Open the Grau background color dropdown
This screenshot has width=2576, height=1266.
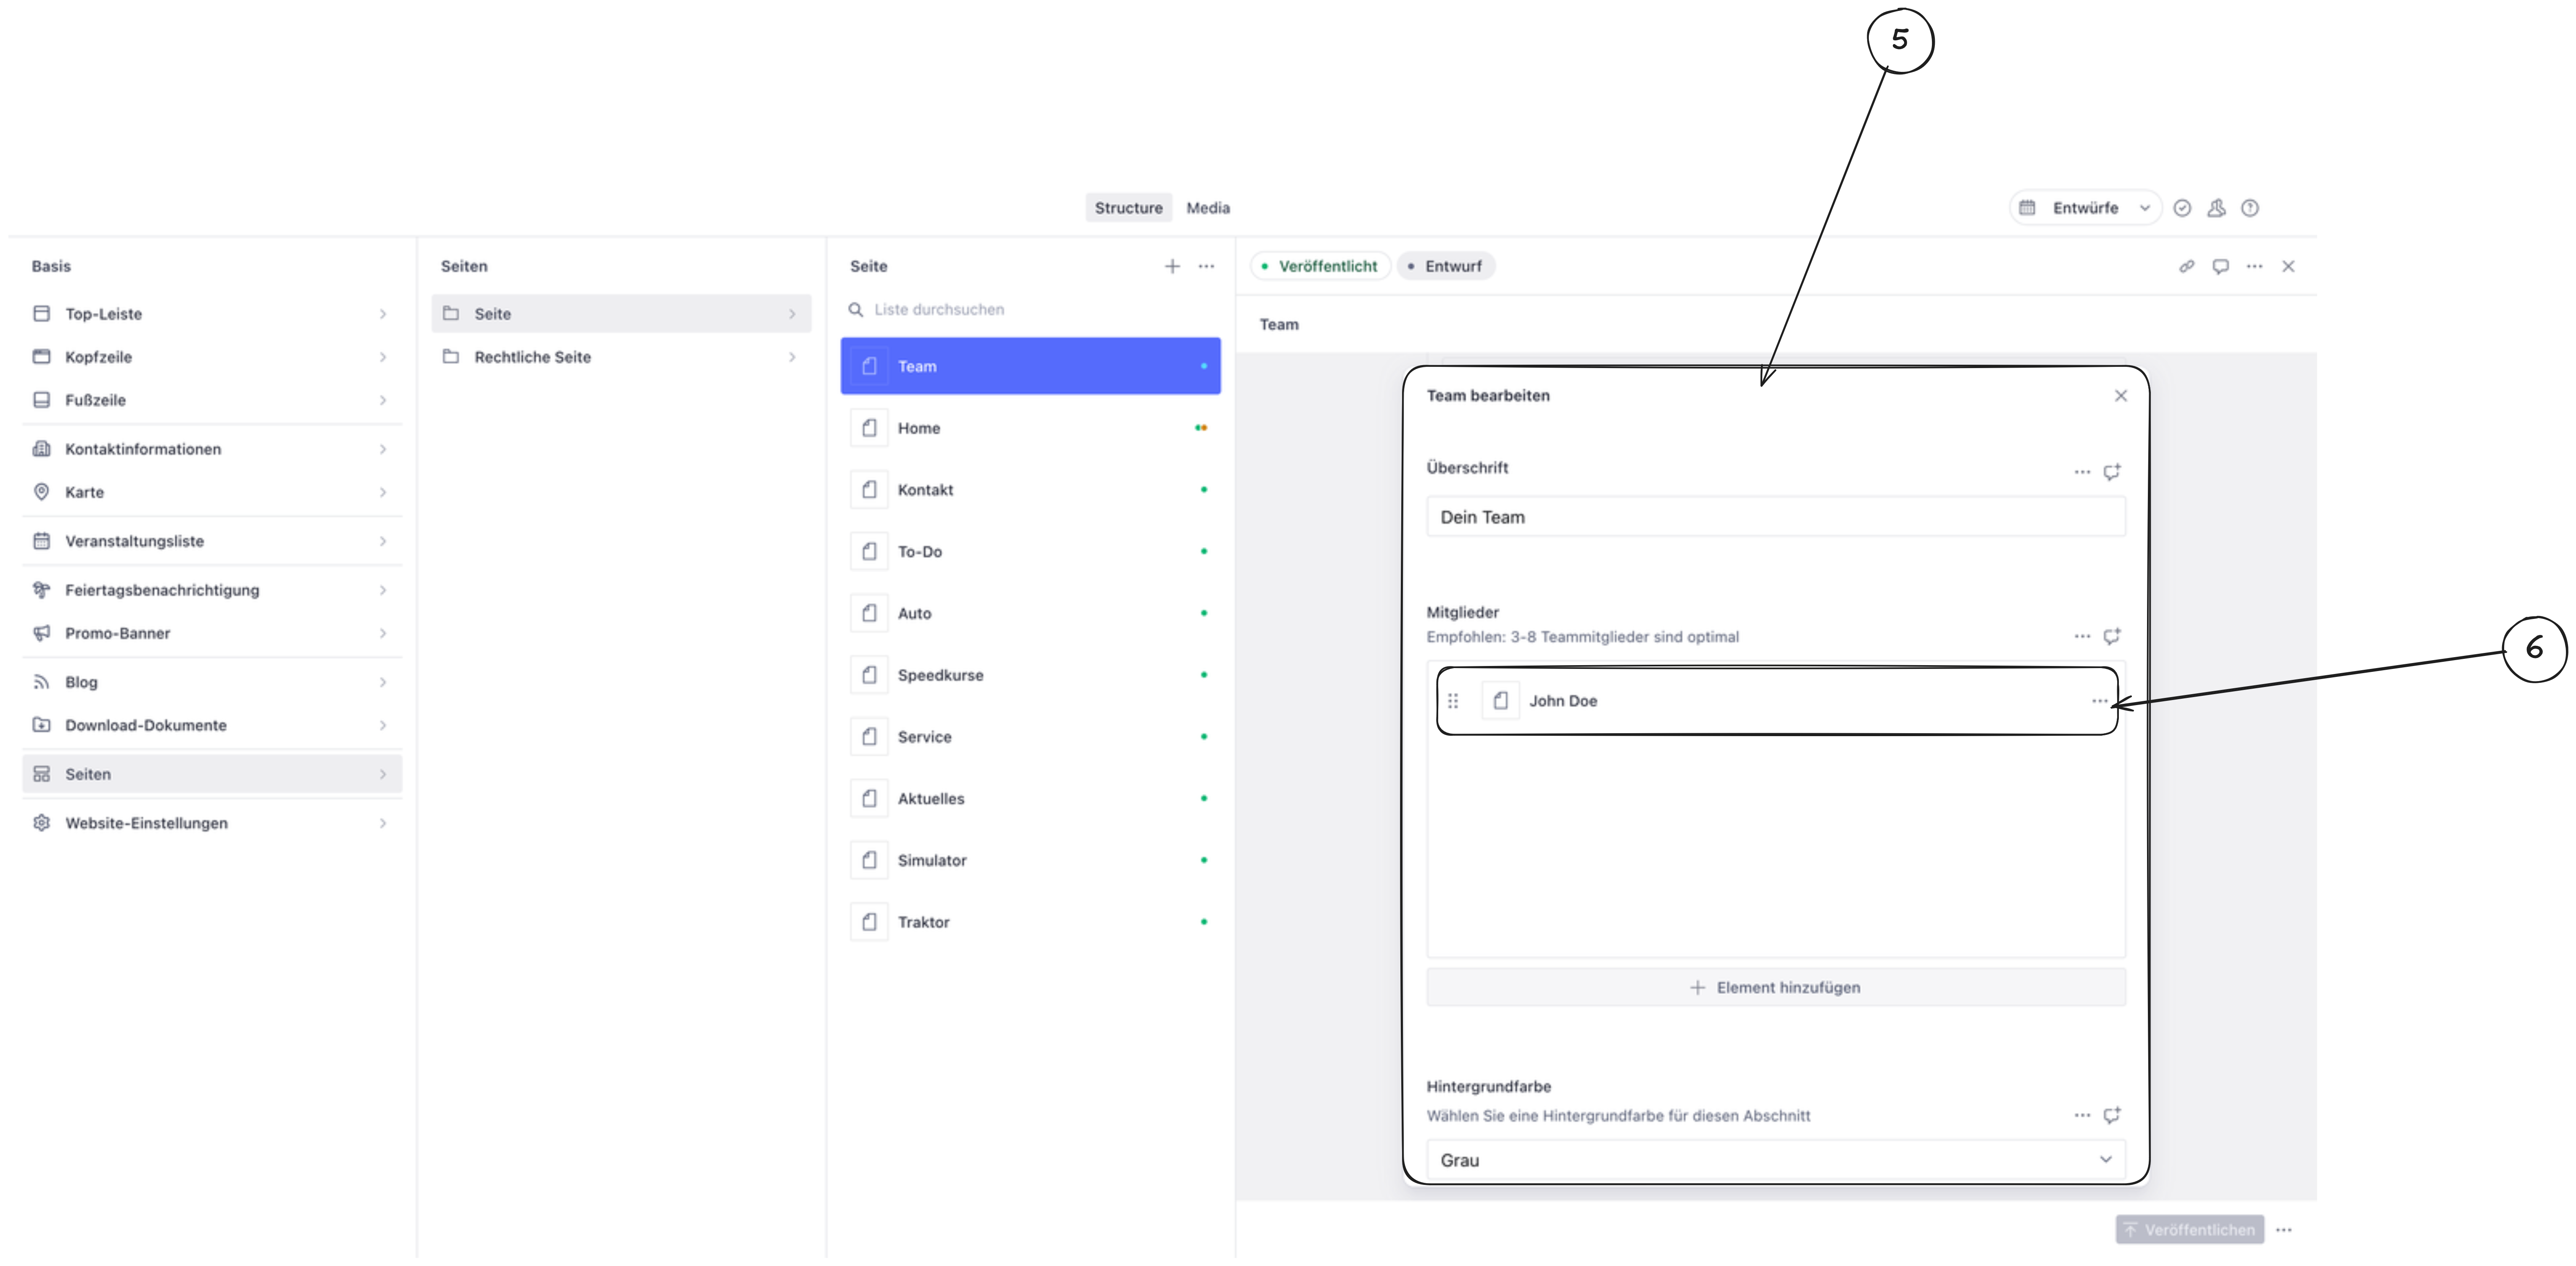tap(1775, 1160)
